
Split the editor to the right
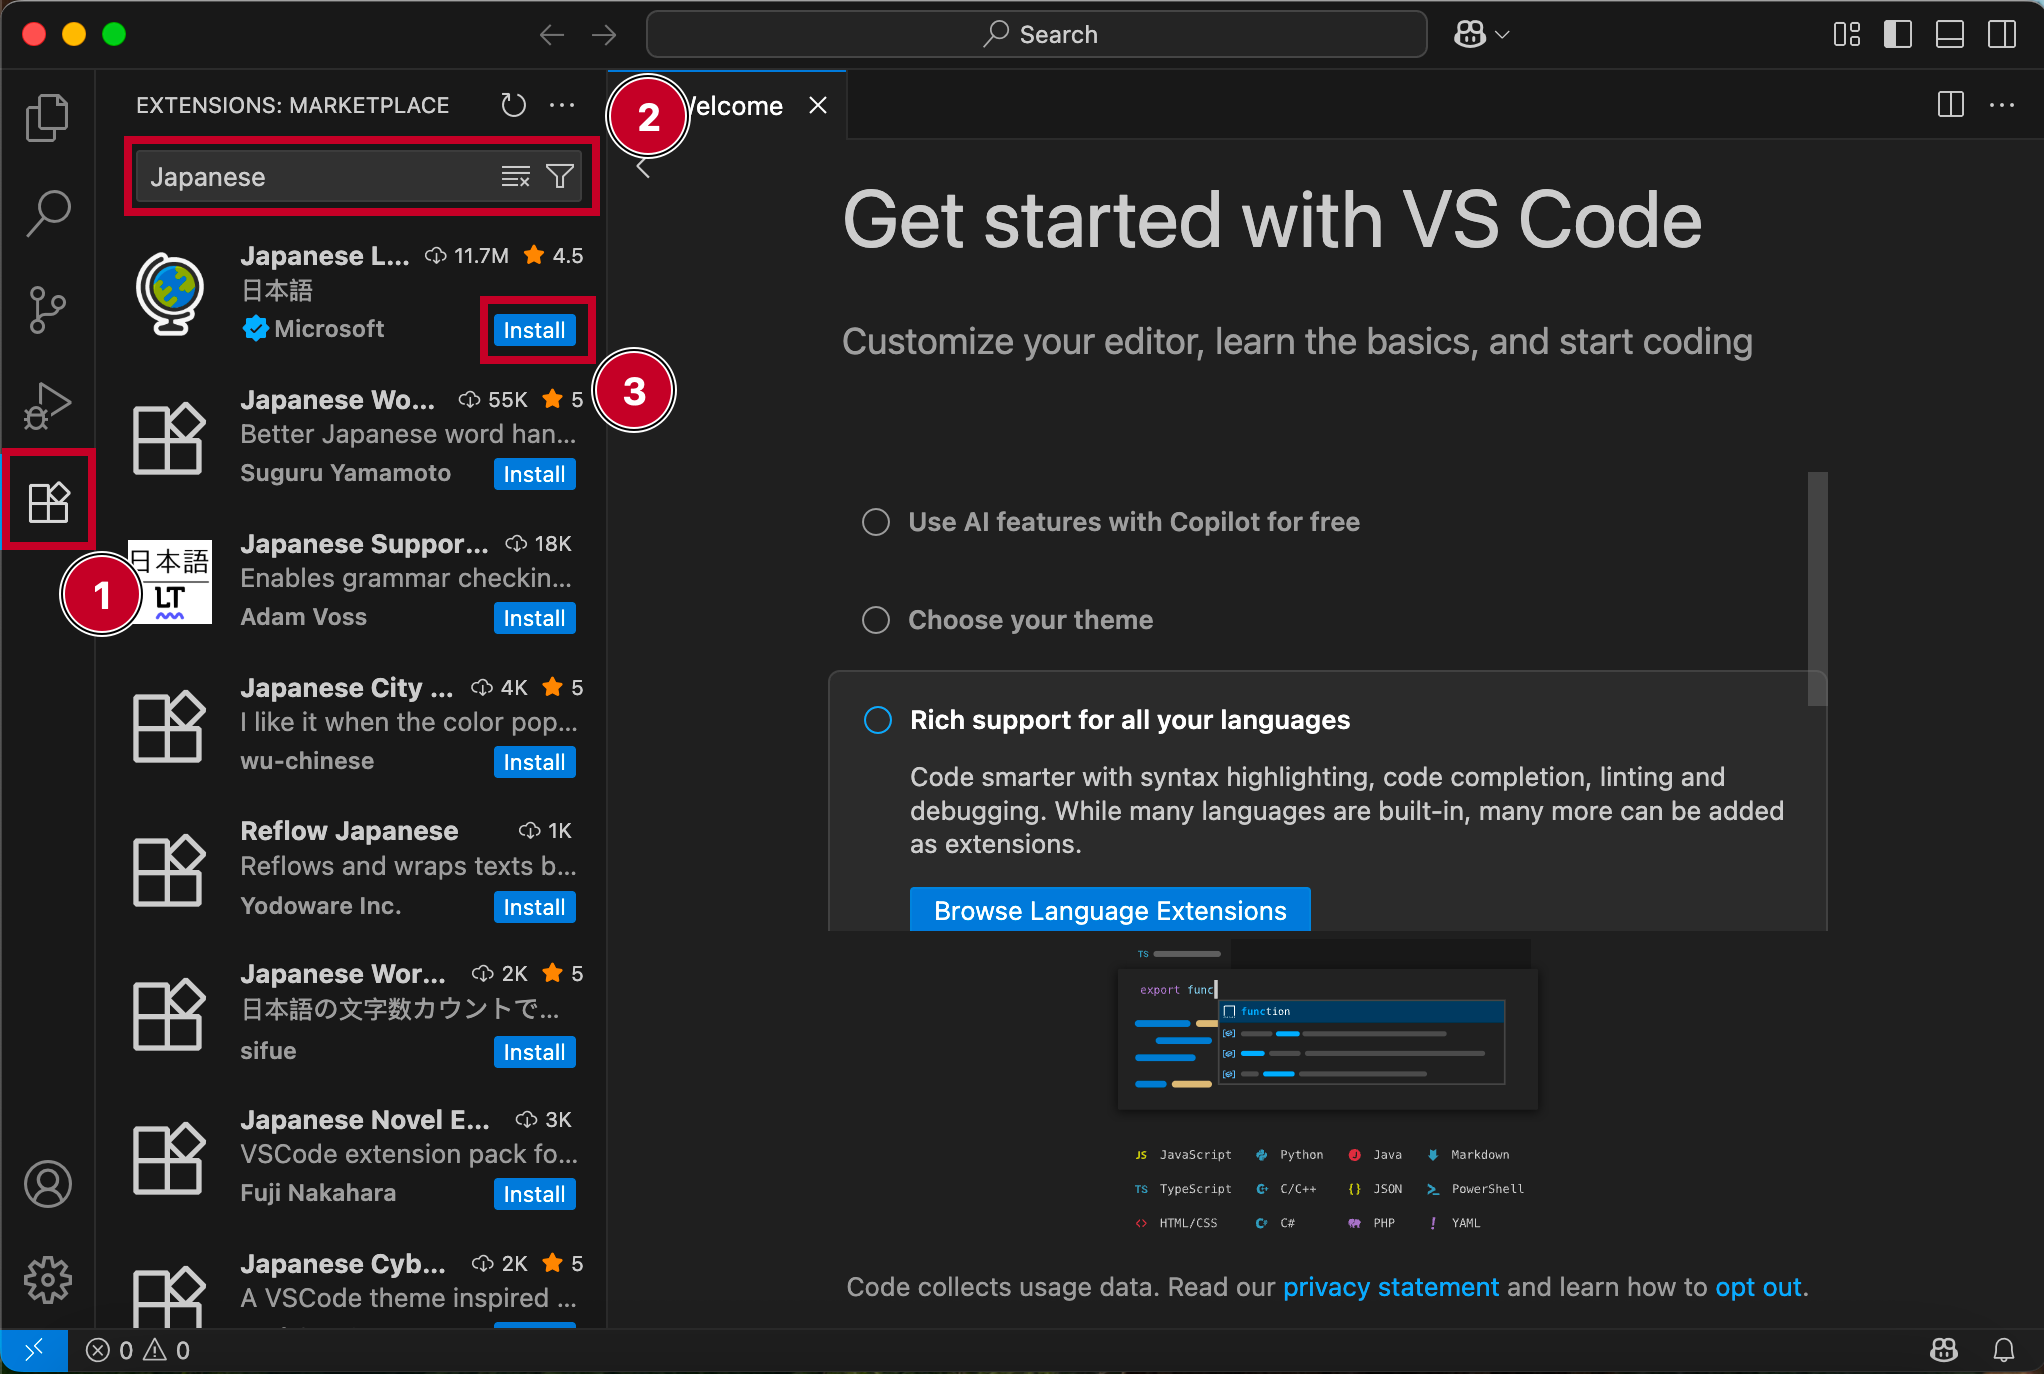(1950, 105)
